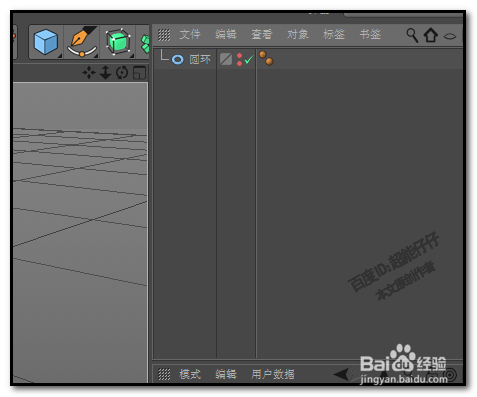Toggle the 圆环 green enable checkmark
Screen dimensions: 477x397
pyautogui.click(x=249, y=59)
